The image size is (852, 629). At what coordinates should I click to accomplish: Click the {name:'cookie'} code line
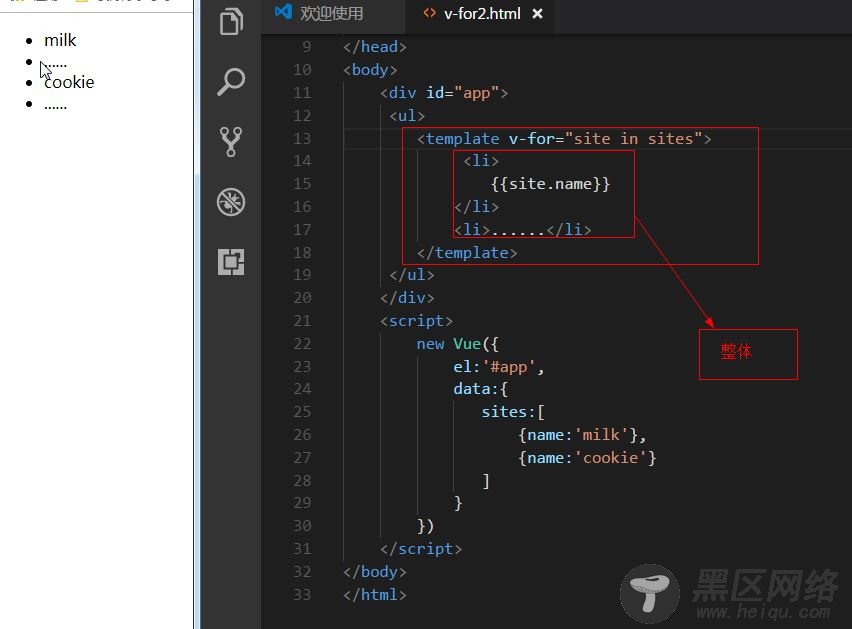point(587,458)
